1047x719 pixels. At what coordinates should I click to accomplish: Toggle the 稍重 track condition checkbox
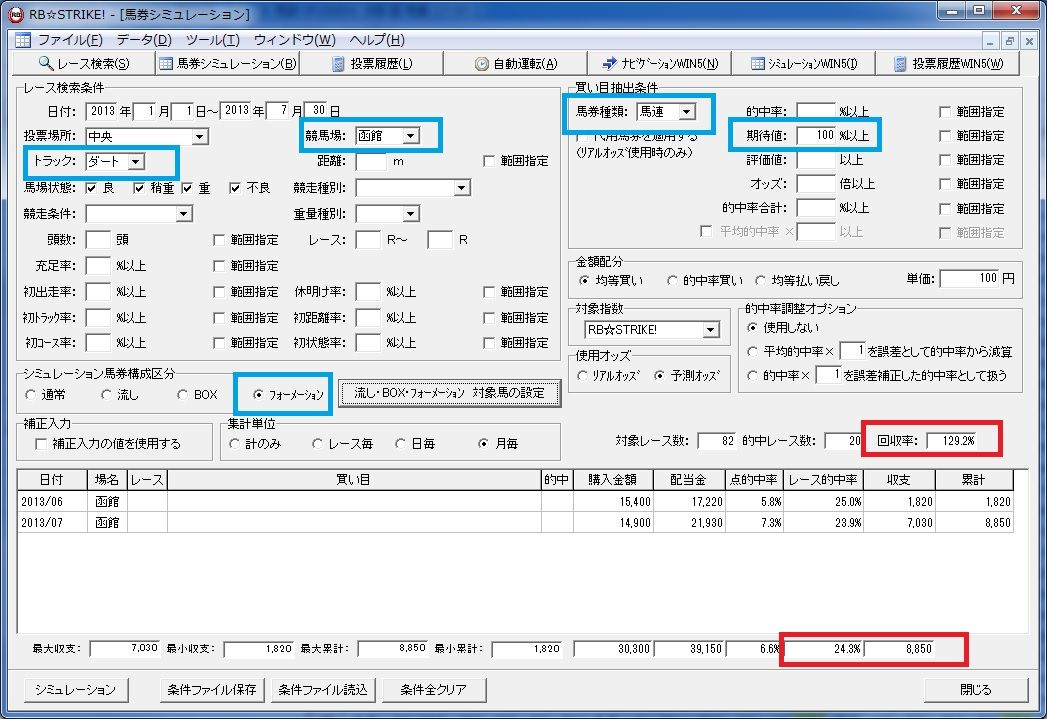(139, 188)
